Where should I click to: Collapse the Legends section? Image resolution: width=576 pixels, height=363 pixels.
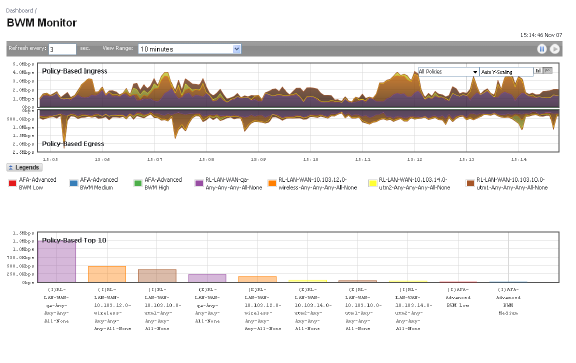coord(24,168)
